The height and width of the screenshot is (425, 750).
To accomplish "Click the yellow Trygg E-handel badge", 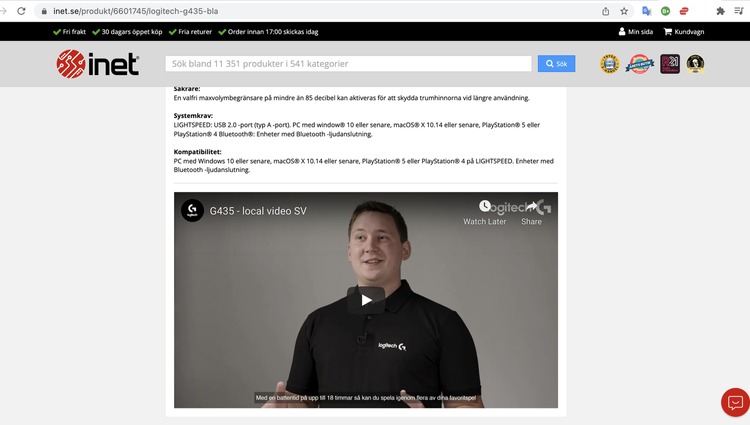I will pos(610,64).
